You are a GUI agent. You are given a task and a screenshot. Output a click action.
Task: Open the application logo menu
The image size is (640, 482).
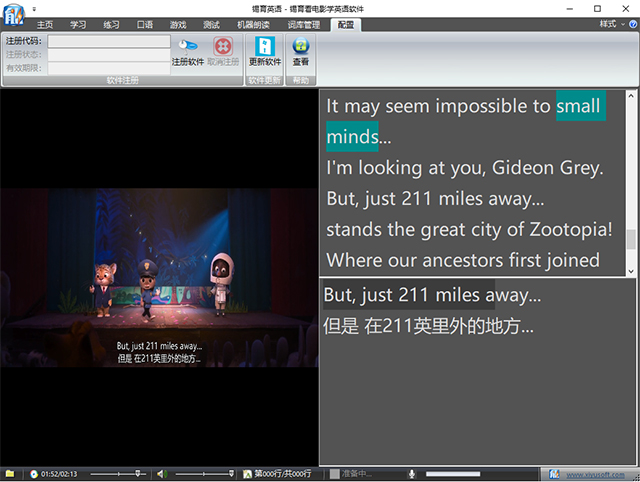coord(13,14)
